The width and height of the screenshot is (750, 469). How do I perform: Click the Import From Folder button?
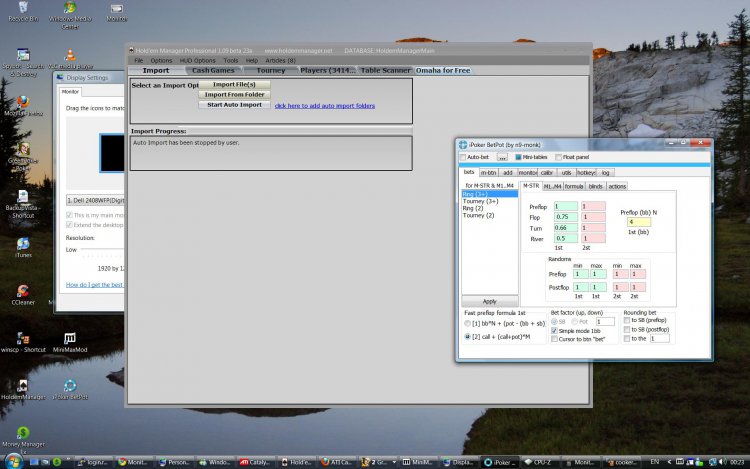pos(234,95)
